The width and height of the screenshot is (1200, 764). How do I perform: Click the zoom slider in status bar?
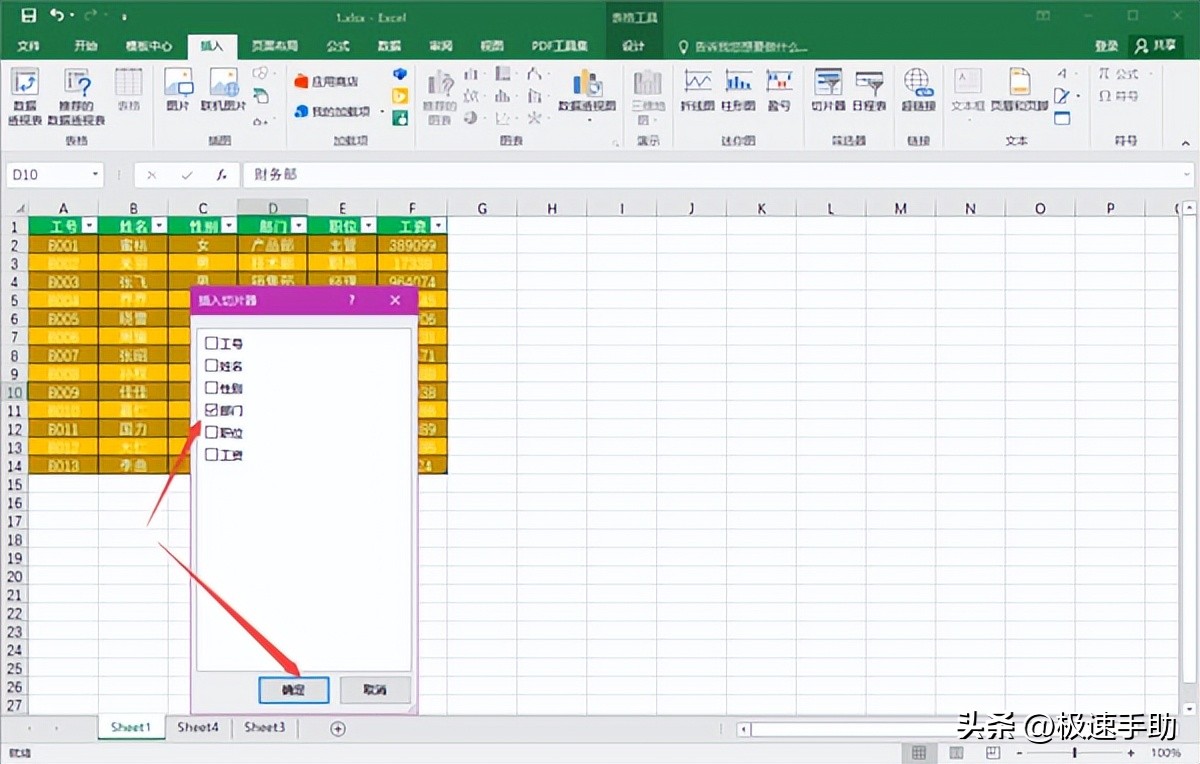[1075, 753]
